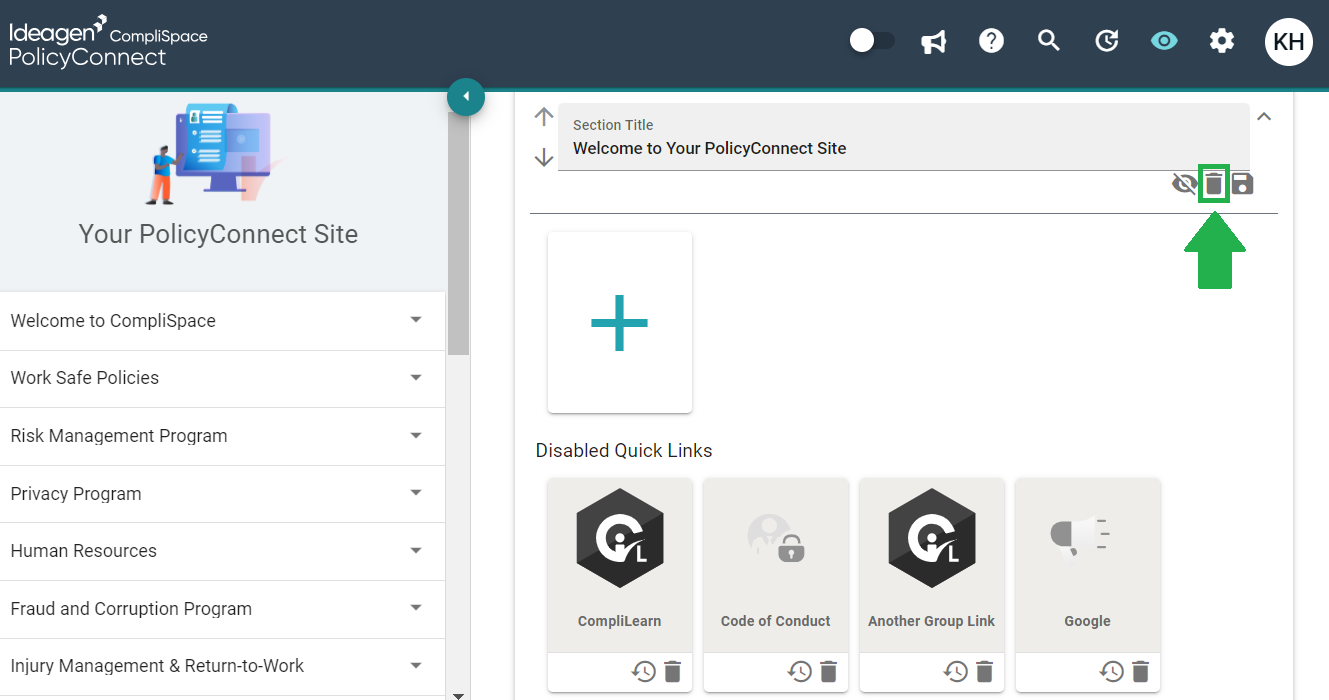Delete Another Group Link using trash icon
Viewport: 1329px width, 700px height.
[985, 672]
